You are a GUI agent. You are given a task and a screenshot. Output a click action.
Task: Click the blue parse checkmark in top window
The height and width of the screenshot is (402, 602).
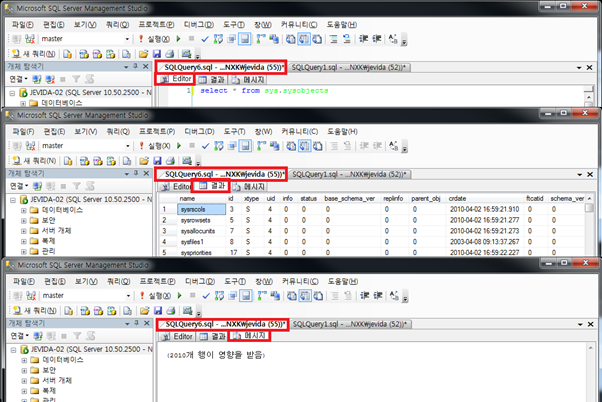point(205,39)
